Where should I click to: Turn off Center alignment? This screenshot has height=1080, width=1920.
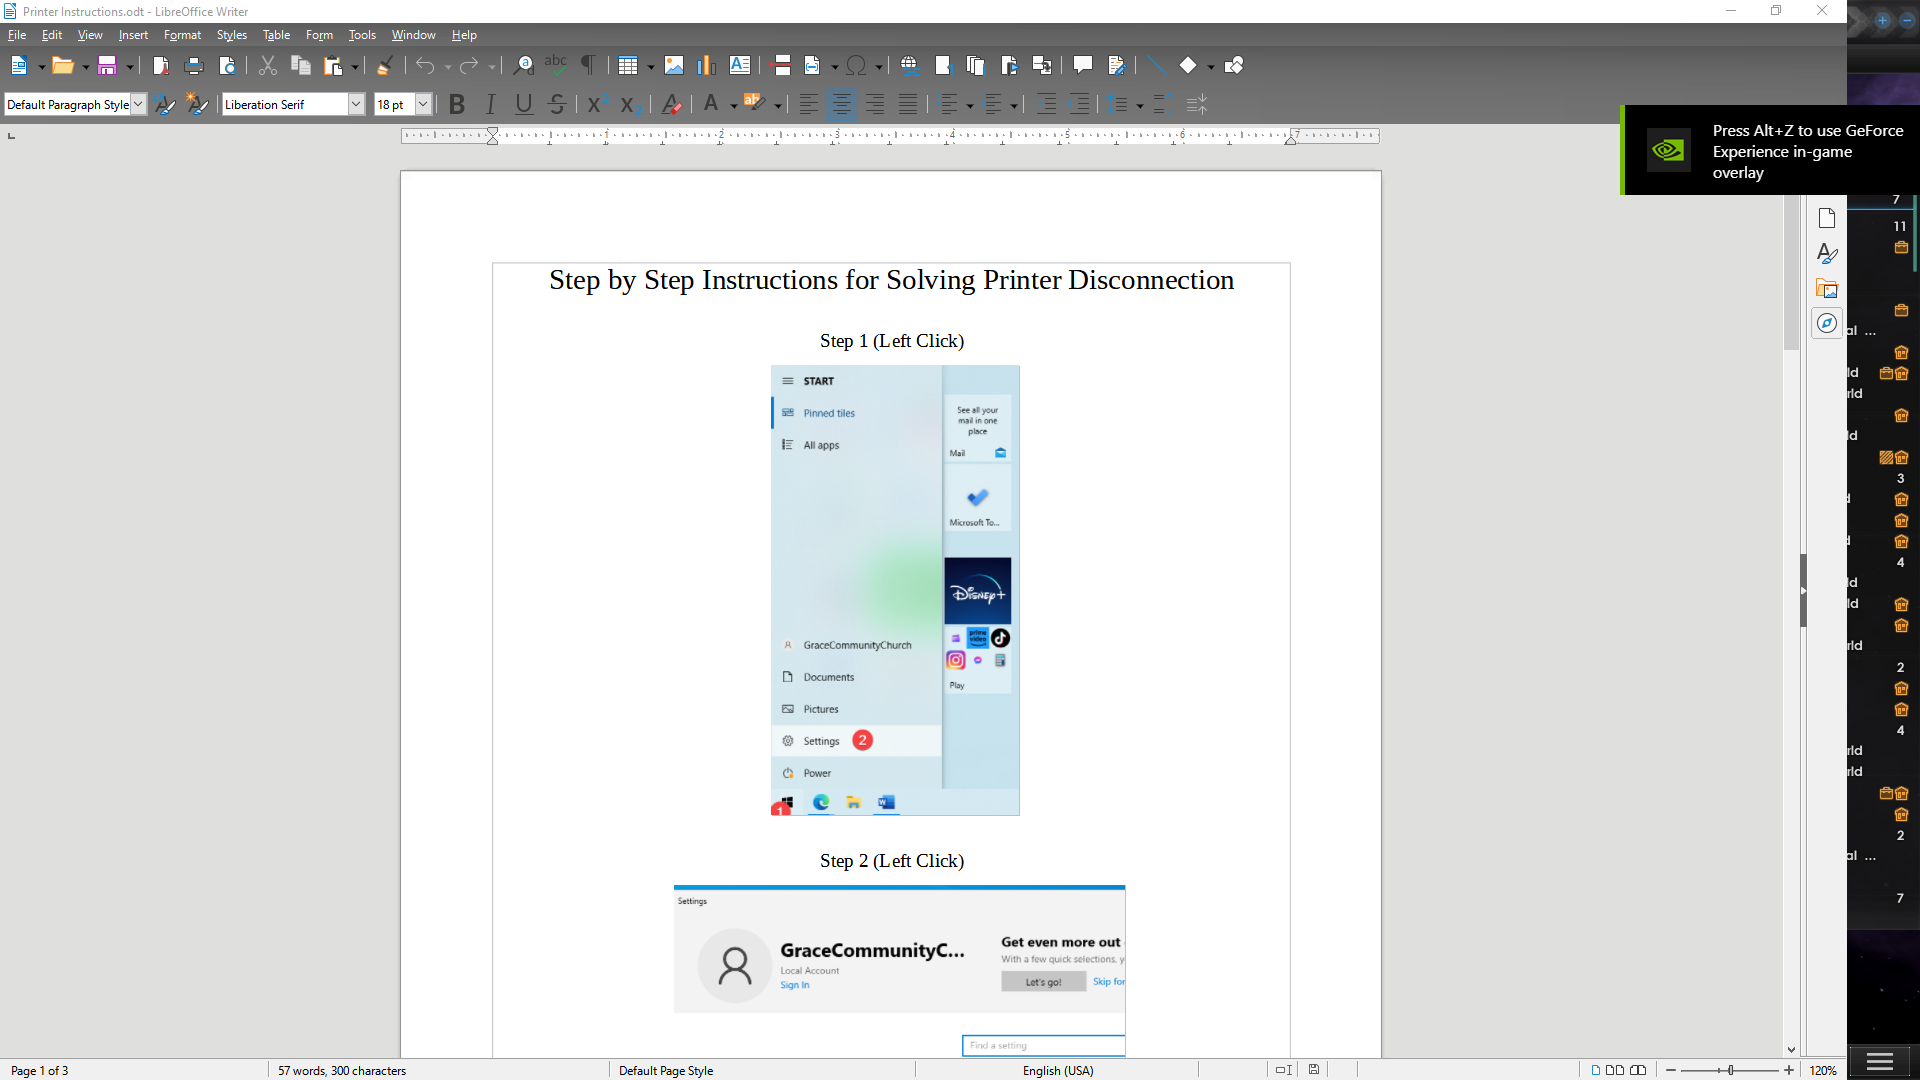tap(842, 104)
